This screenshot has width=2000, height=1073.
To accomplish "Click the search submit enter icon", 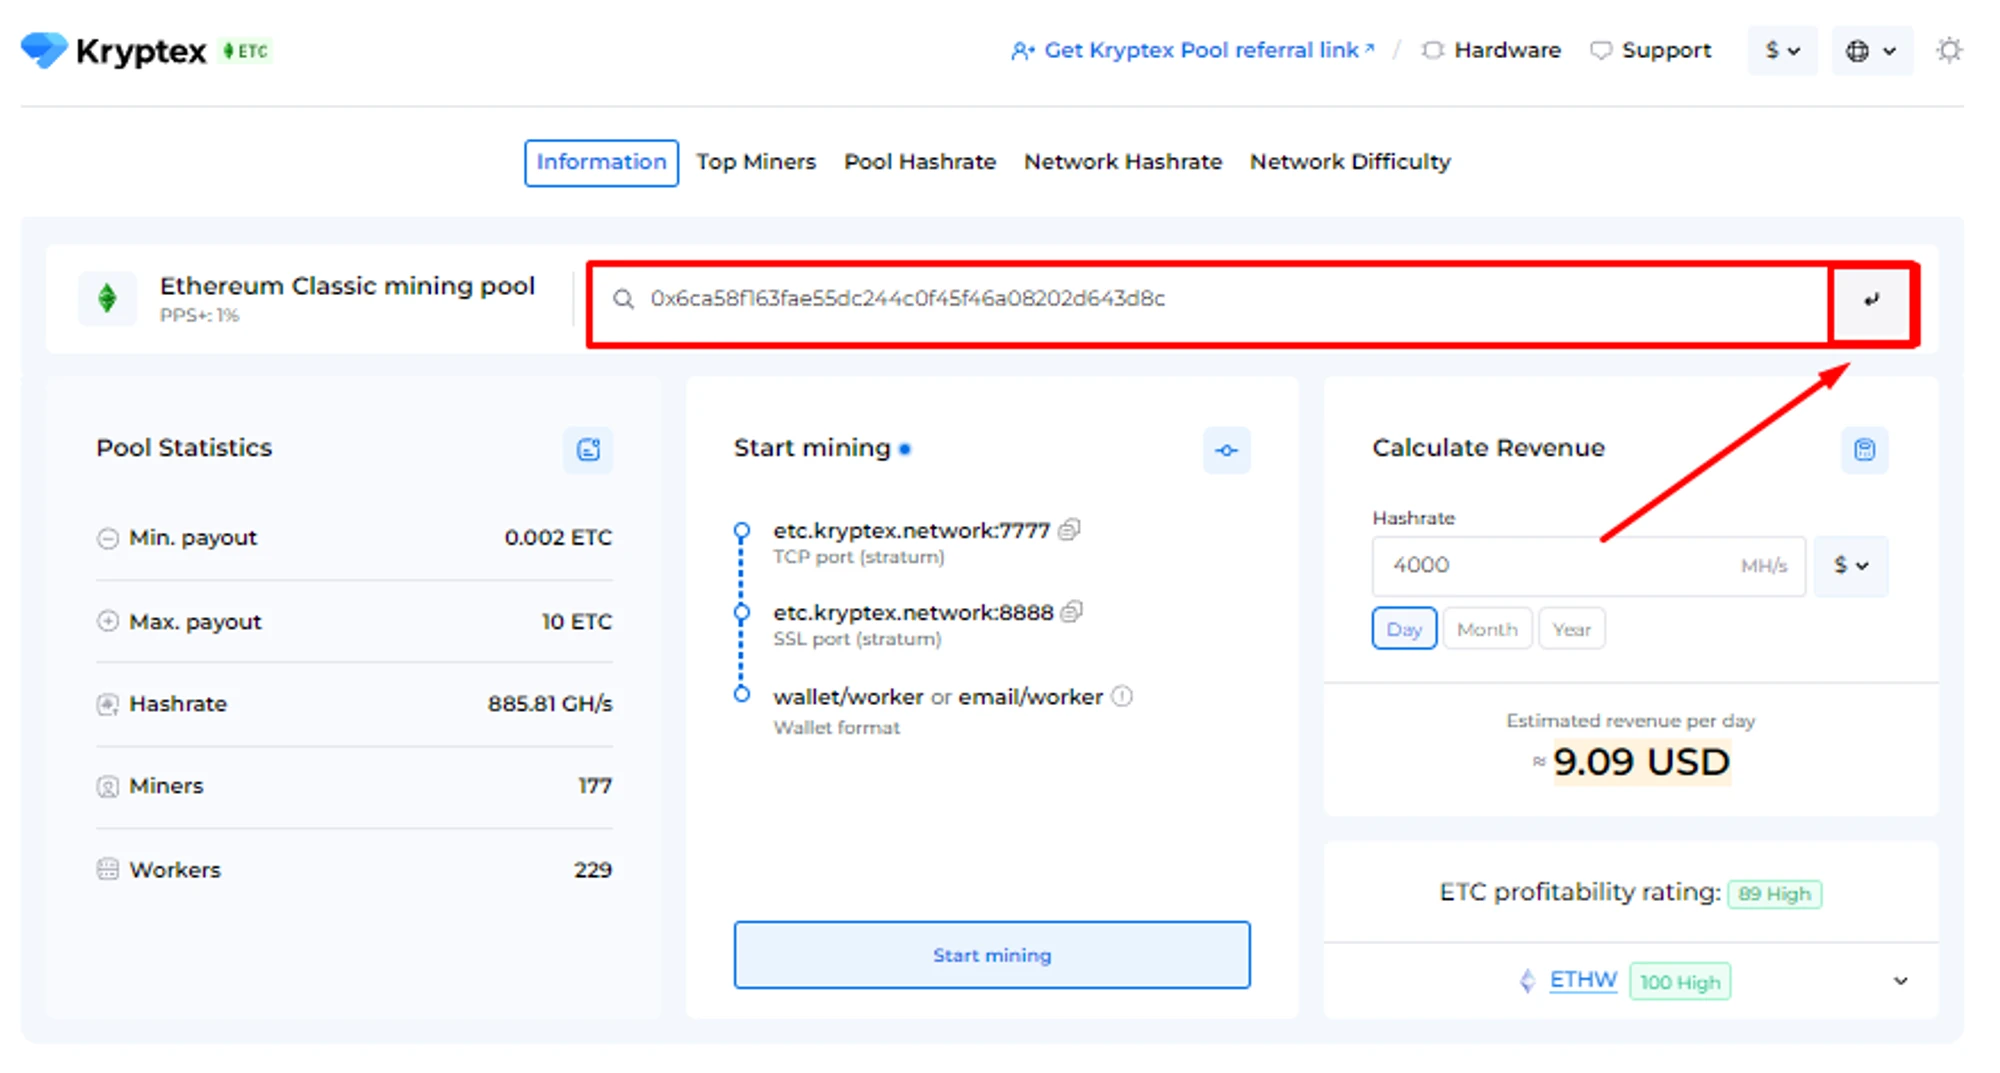I will coord(1870,300).
